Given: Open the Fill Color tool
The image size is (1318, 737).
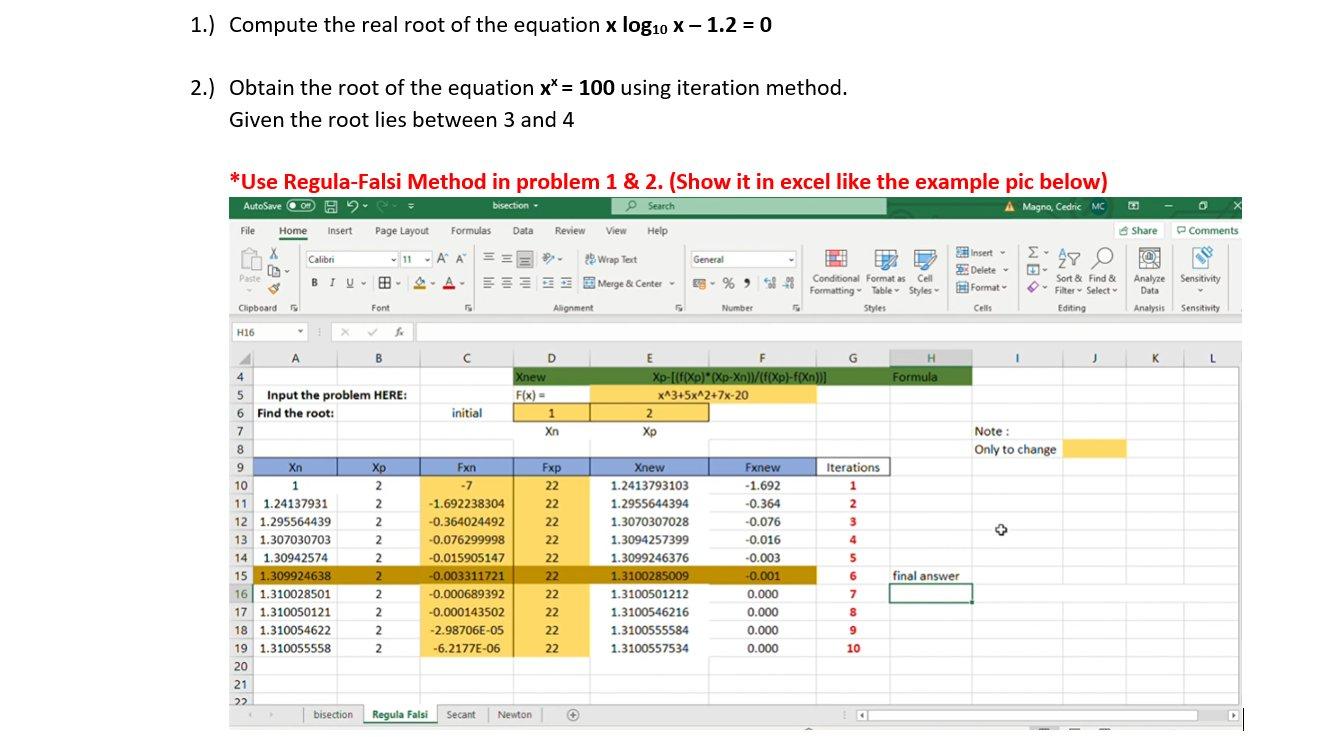Looking at the screenshot, I should (418, 283).
